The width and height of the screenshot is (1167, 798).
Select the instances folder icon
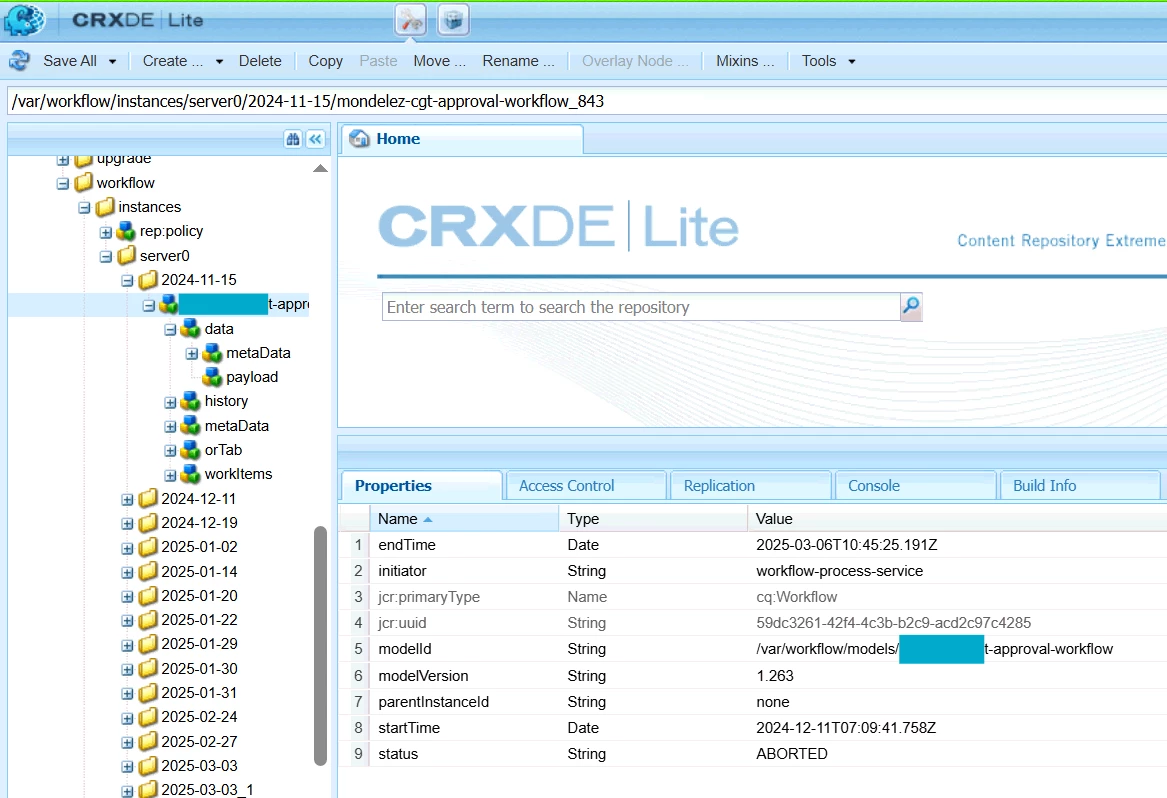(105, 207)
